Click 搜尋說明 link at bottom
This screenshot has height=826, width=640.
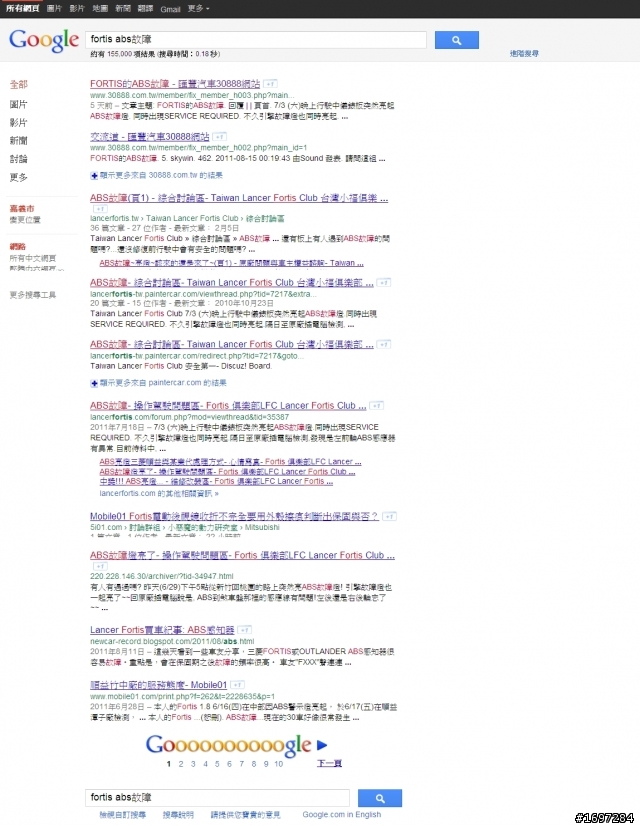(178, 815)
